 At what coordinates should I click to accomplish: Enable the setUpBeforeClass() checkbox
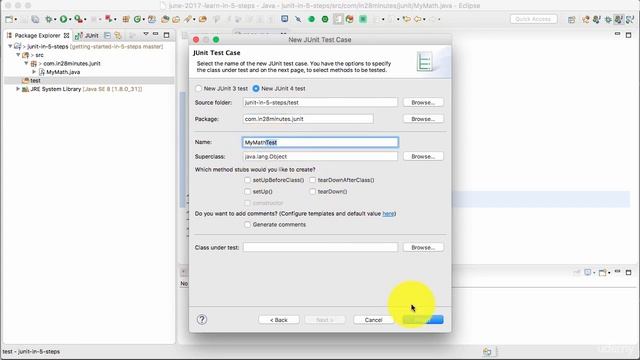point(247,180)
